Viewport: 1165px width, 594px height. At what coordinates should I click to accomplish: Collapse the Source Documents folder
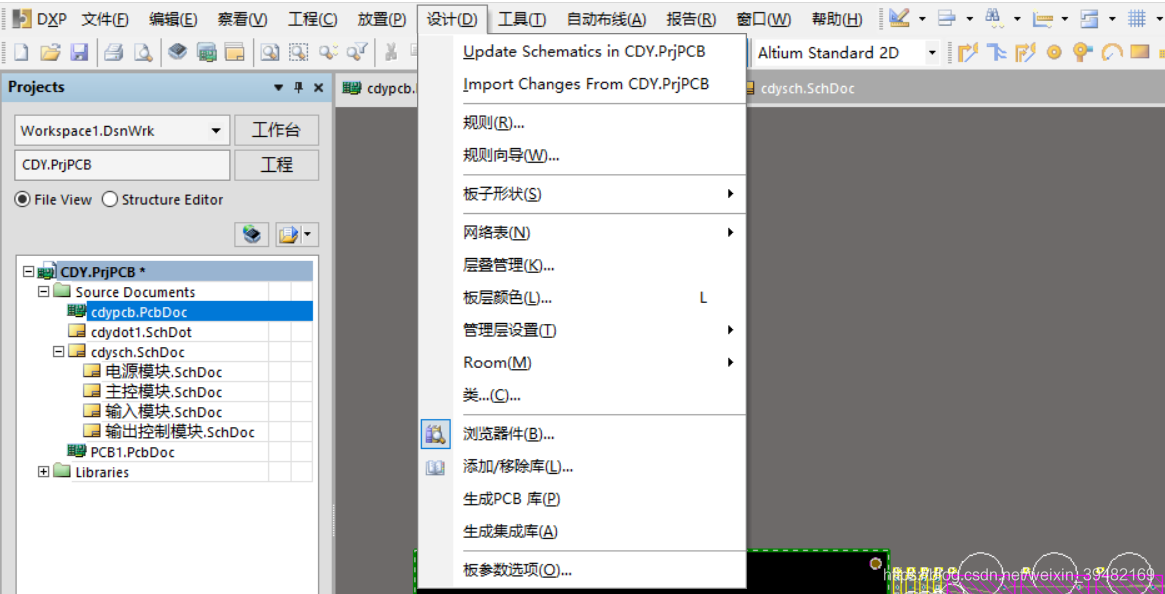click(42, 291)
